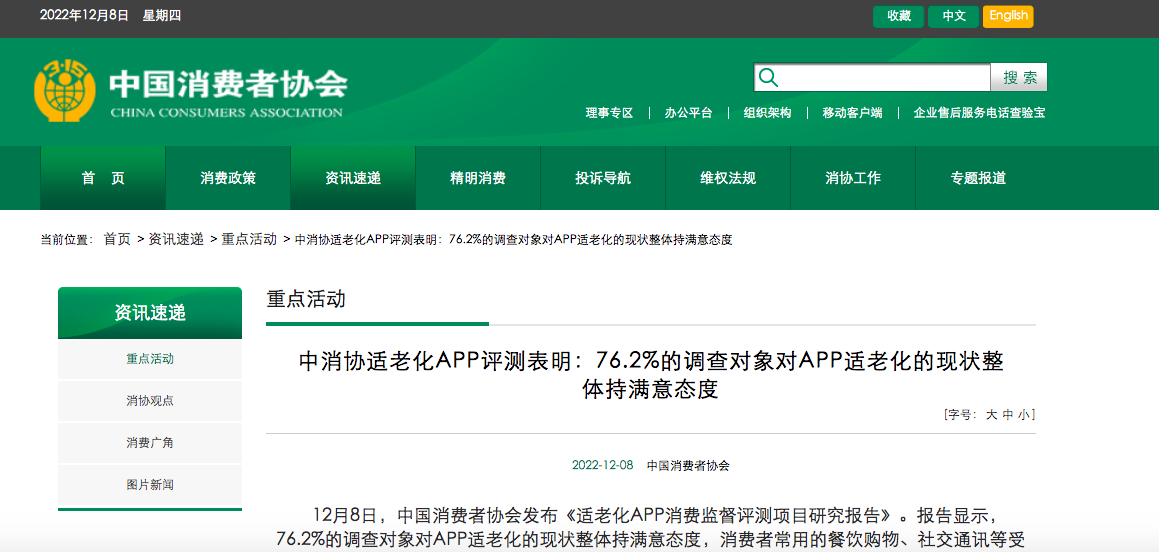
Task: Open the 消协工作 navigation menu
Action: (852, 178)
